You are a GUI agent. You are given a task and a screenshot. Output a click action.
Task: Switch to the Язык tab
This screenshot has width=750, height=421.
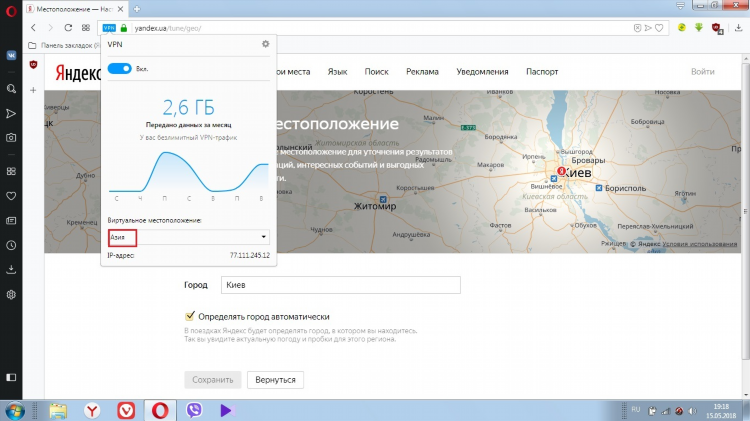coord(337,72)
